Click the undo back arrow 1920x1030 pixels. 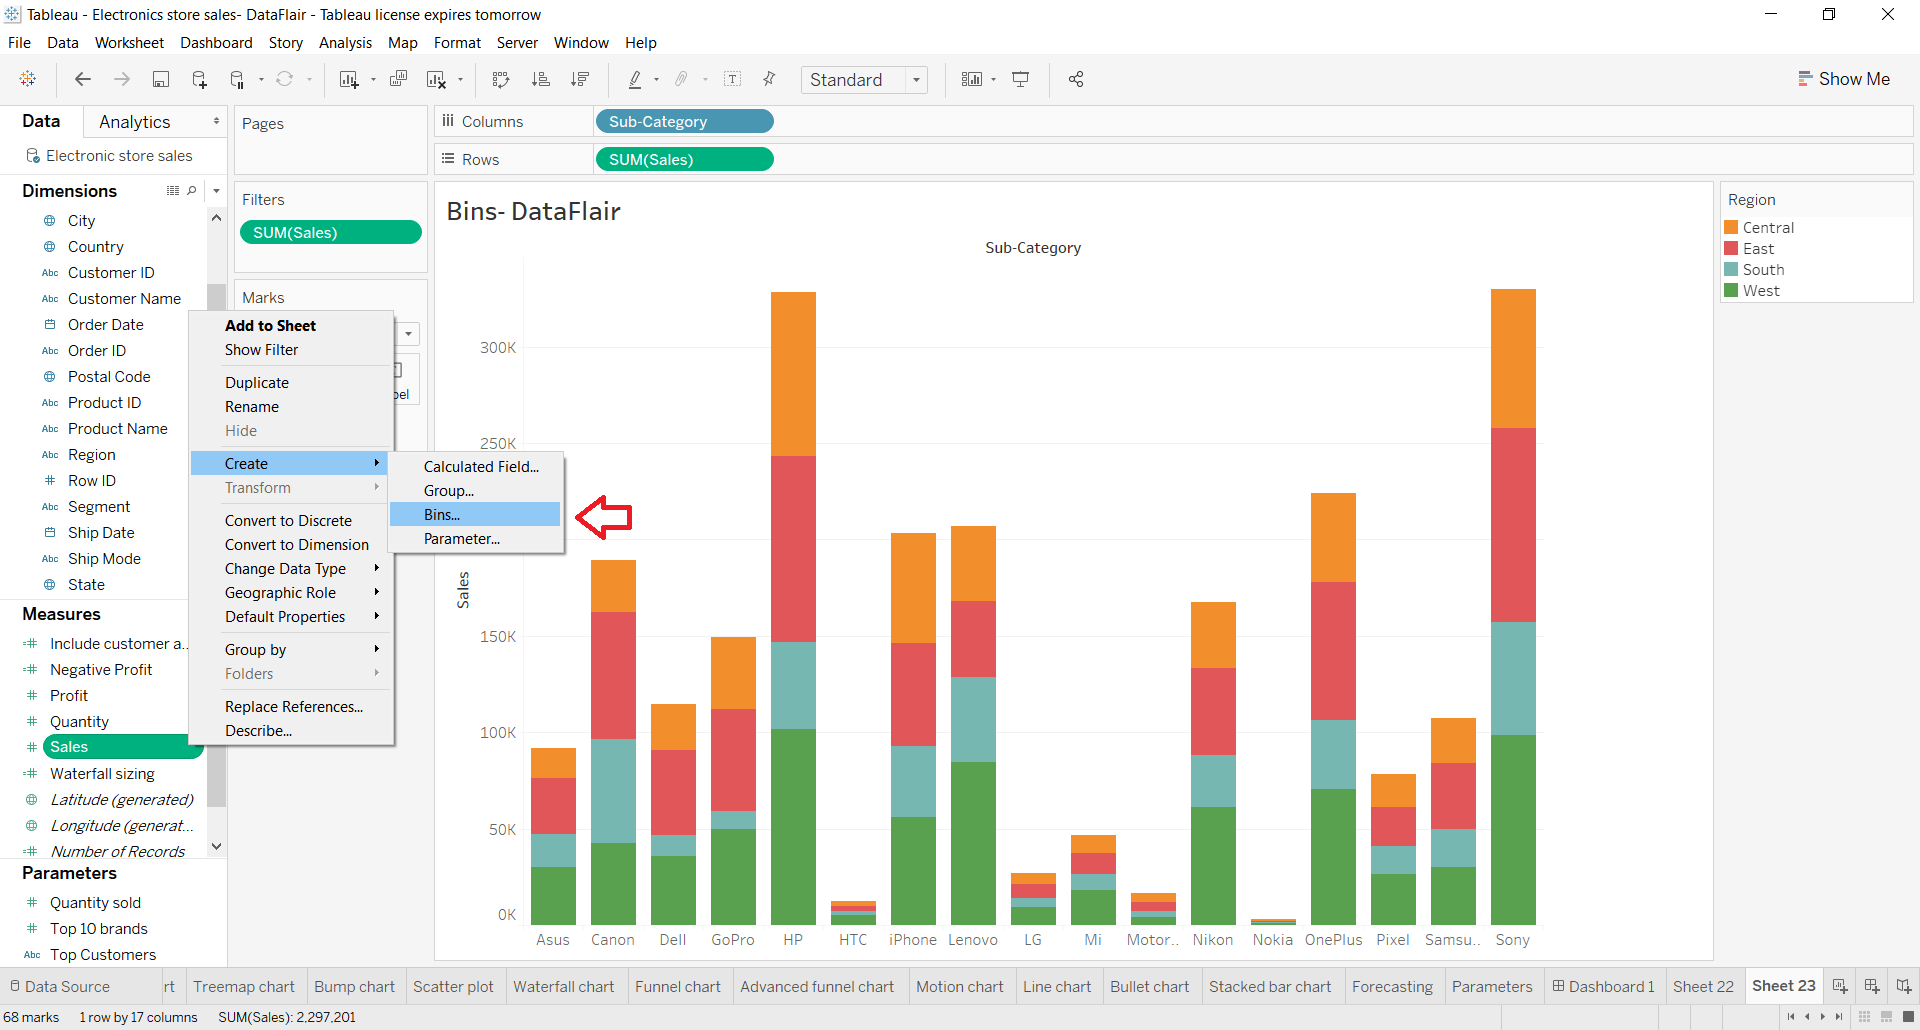click(x=83, y=79)
